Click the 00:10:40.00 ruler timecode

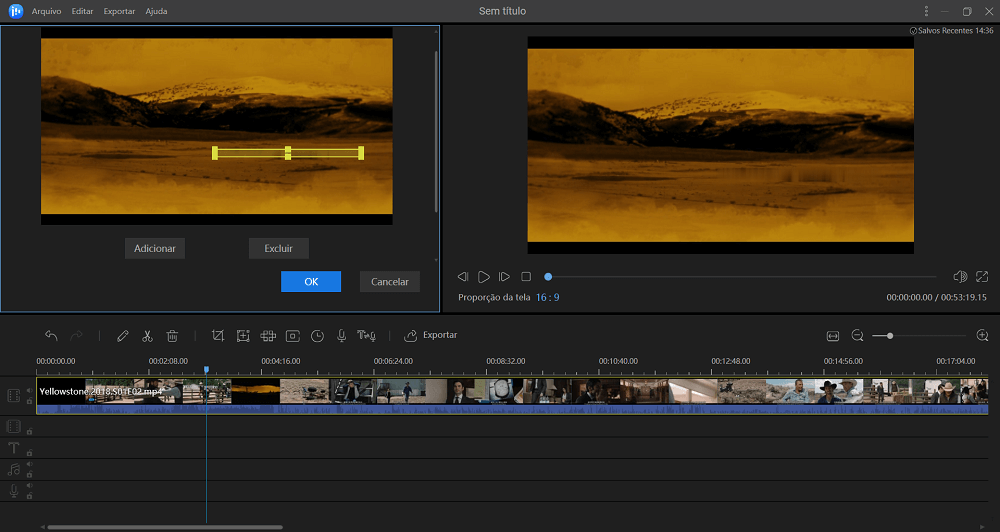point(618,361)
